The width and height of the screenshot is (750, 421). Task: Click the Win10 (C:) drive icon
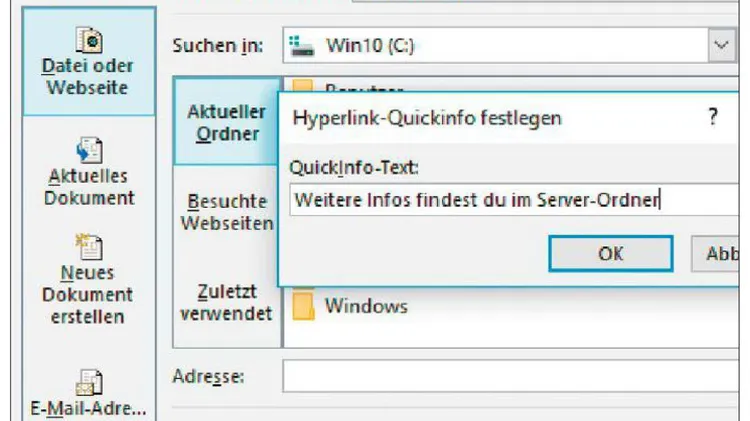[302, 46]
